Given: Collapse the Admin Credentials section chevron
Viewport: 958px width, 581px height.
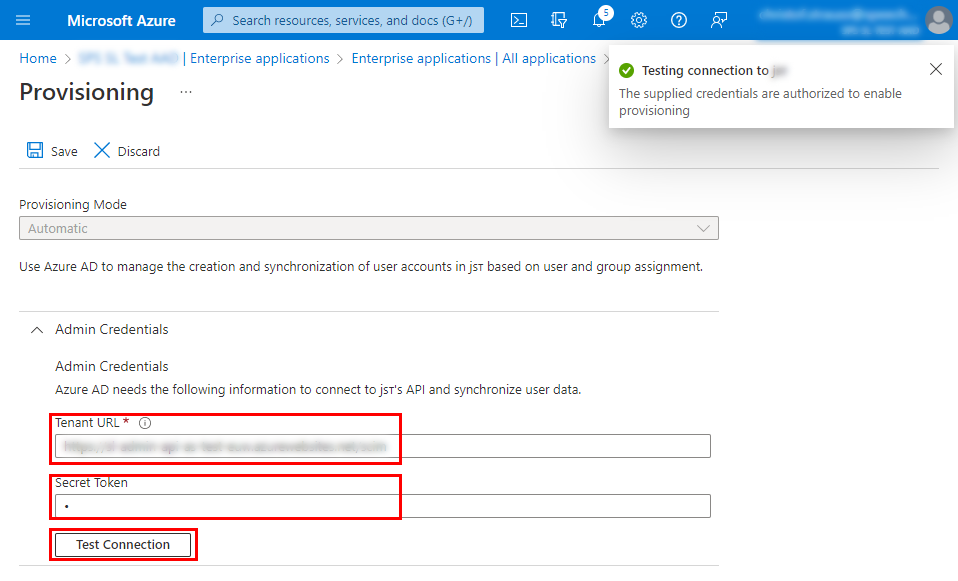Looking at the screenshot, I should [x=37, y=330].
